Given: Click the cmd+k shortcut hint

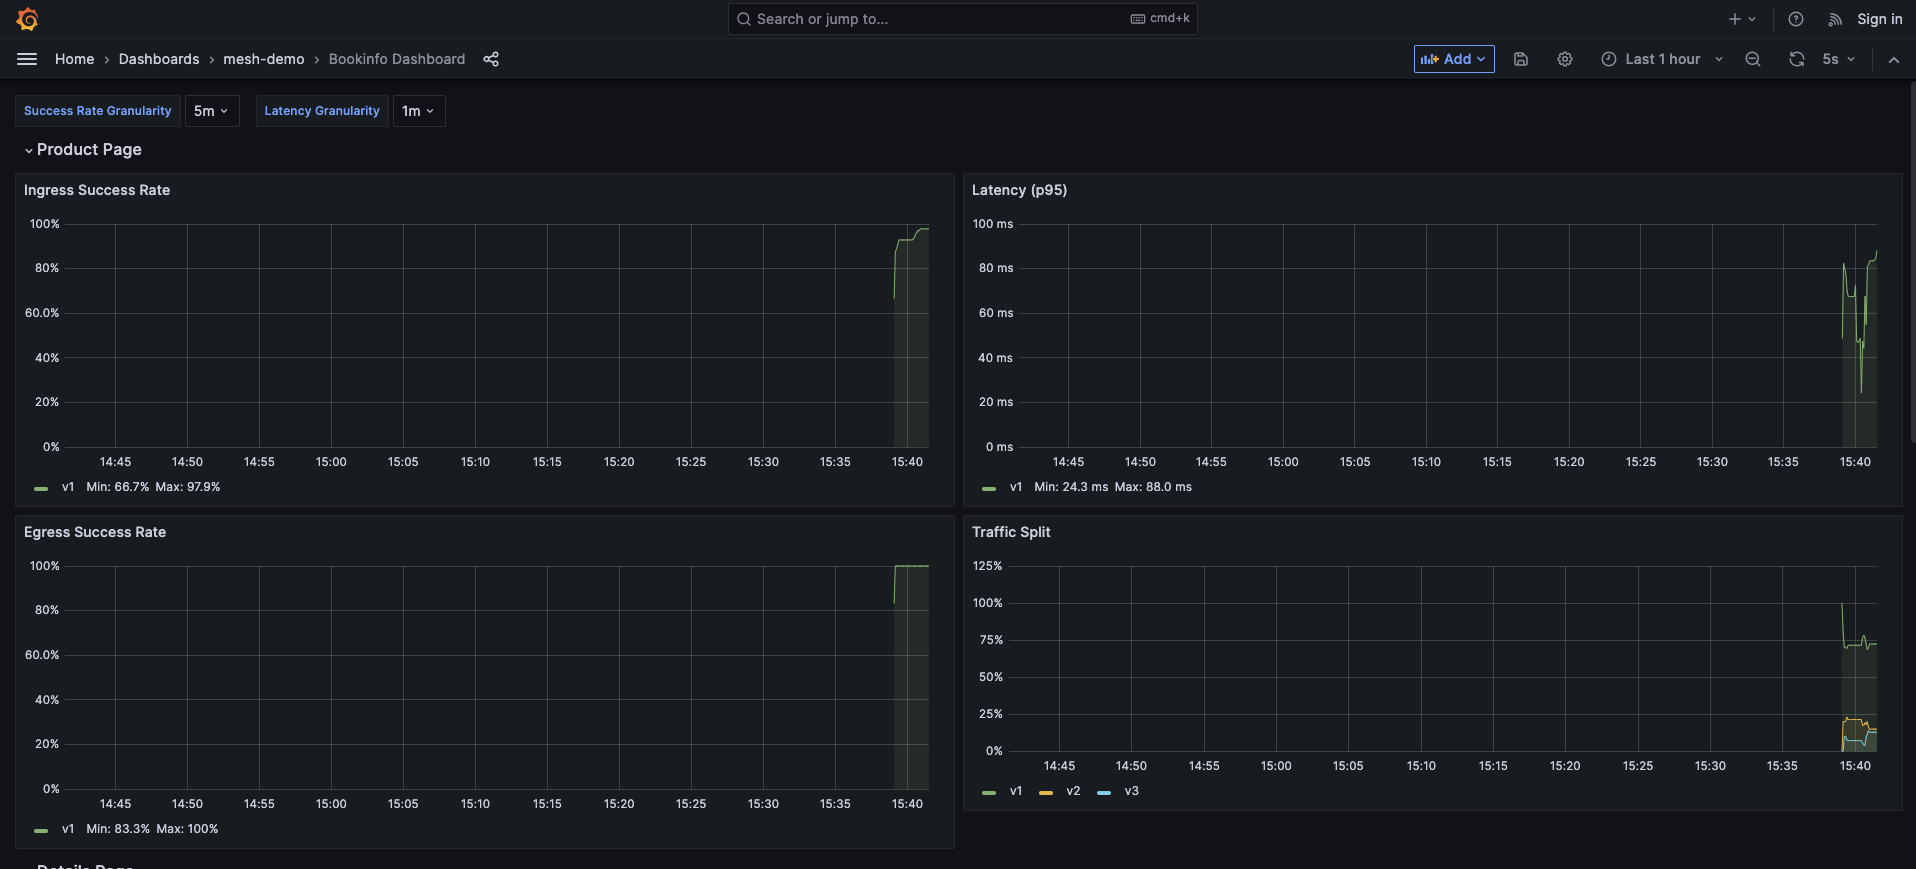Looking at the screenshot, I should (1160, 19).
